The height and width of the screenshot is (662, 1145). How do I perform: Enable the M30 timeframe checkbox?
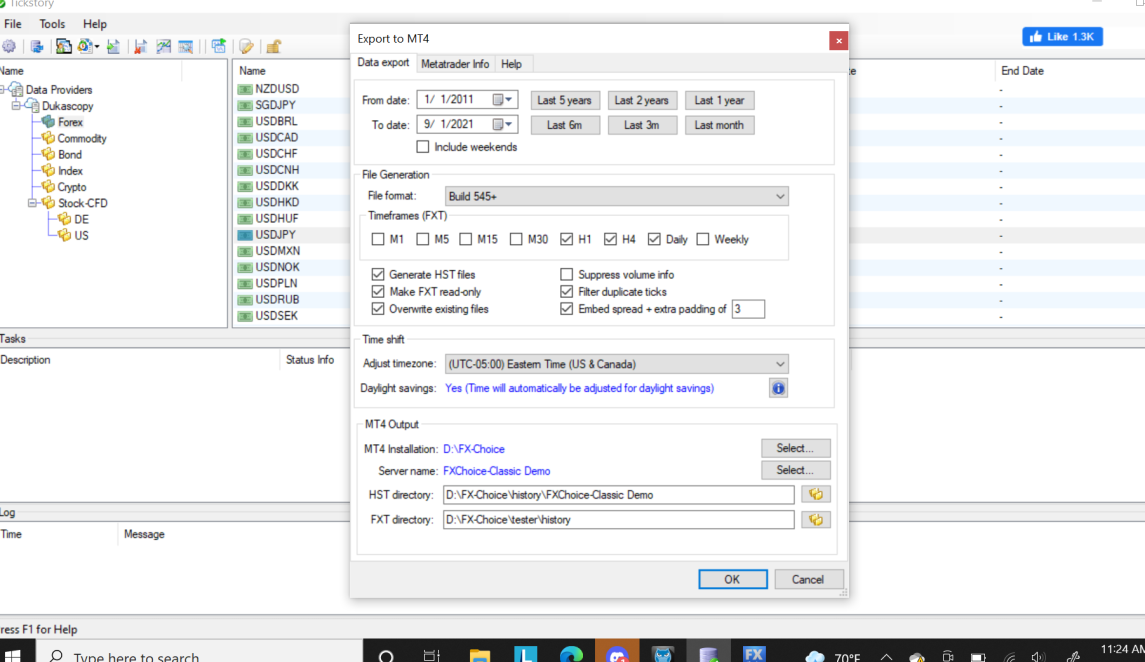click(x=516, y=239)
